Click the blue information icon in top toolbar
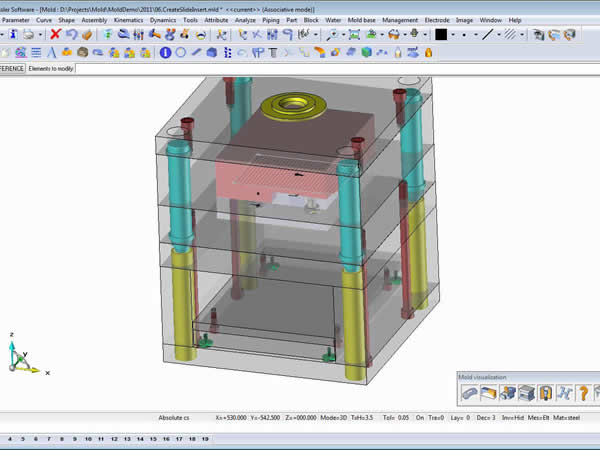This screenshot has height=450, width=600. [13, 34]
